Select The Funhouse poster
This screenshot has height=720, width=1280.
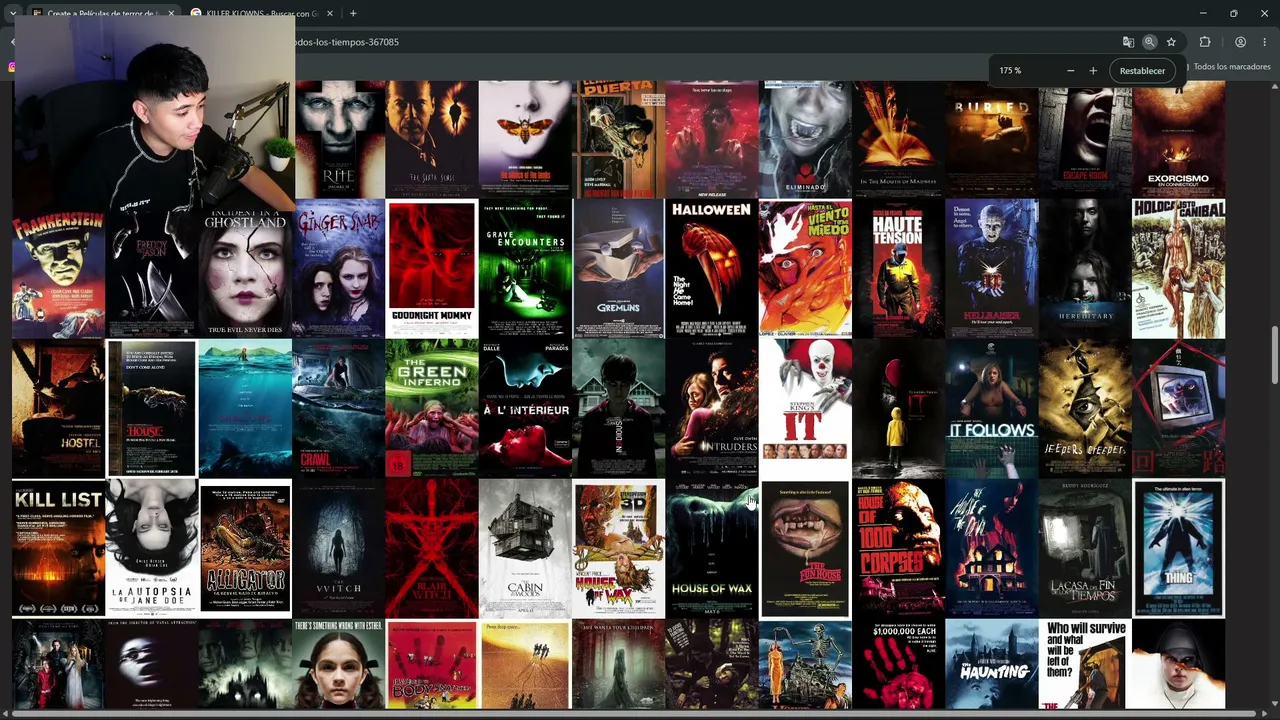click(805, 549)
